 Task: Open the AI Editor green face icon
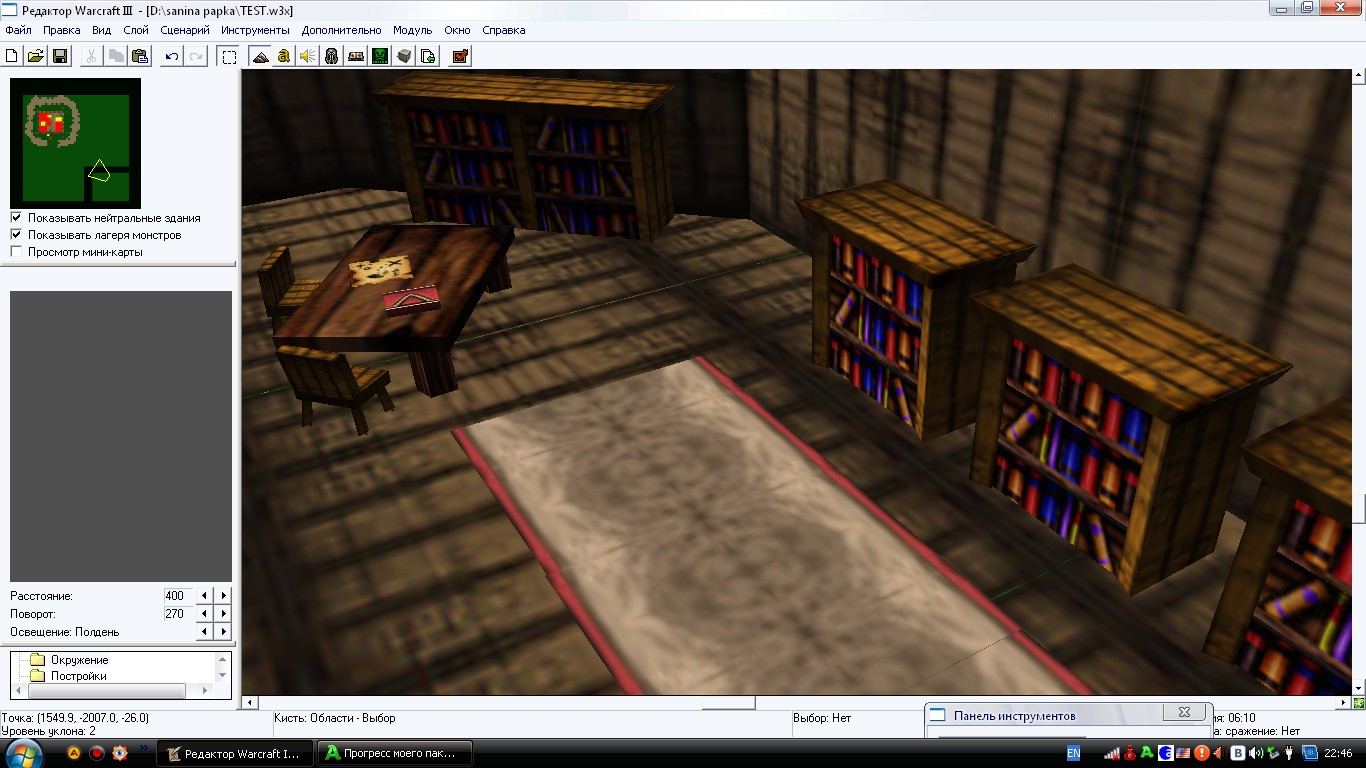380,56
